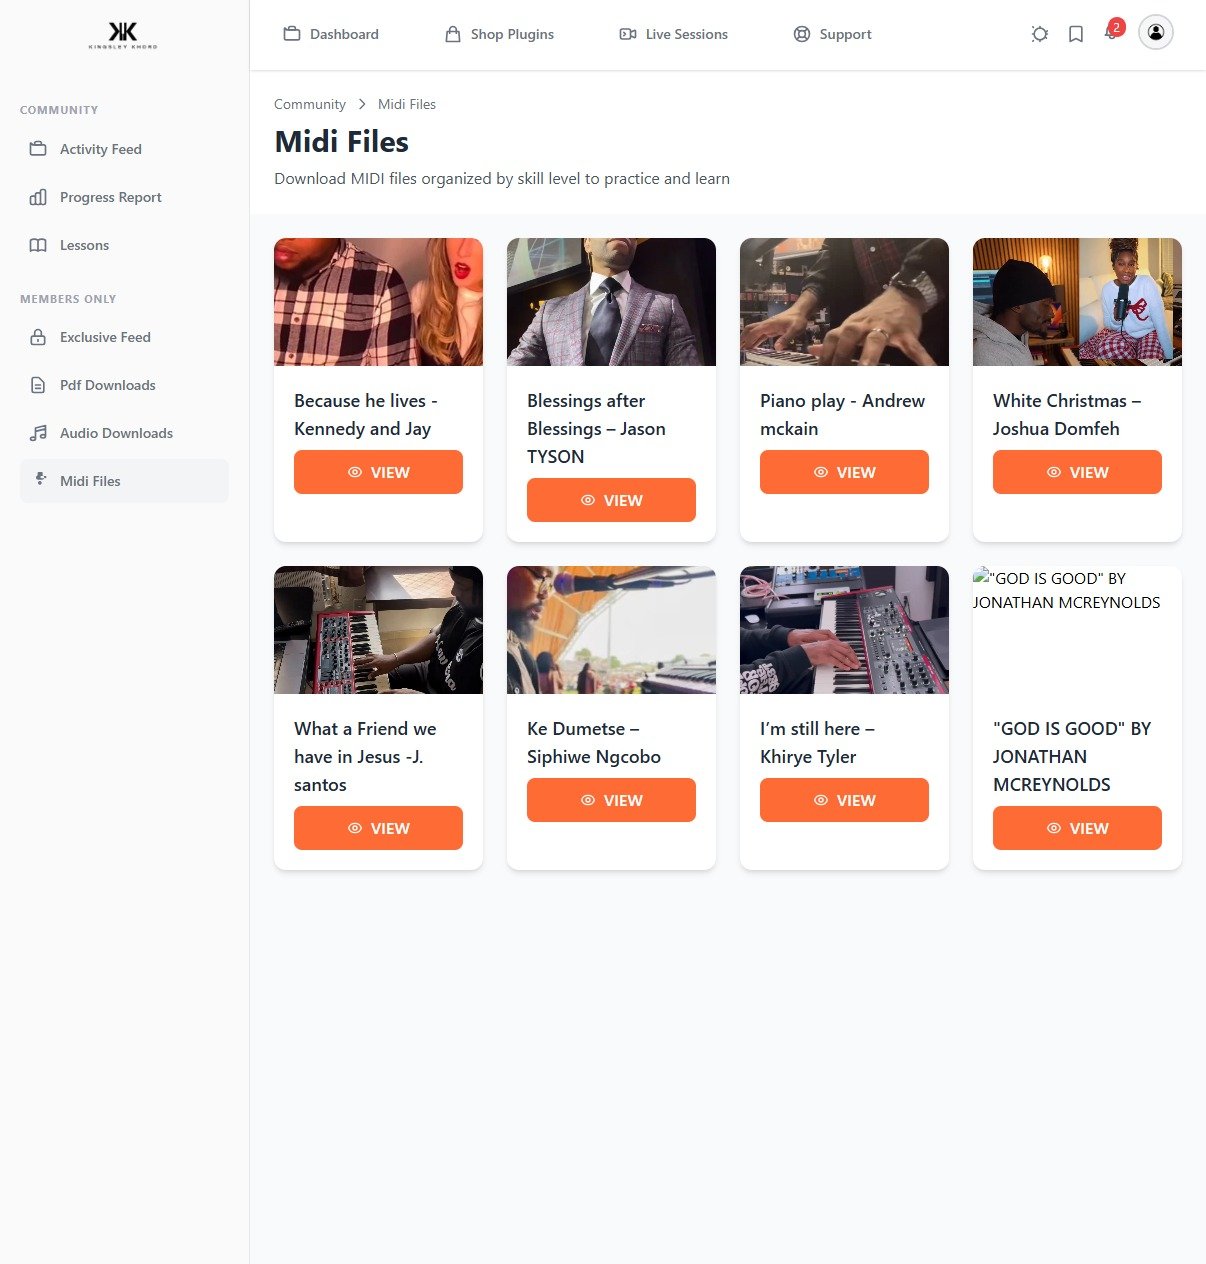The image size is (1206, 1264).
Task: View Ke Dumetse – Siphiwe Ngcobo file
Action: [611, 800]
